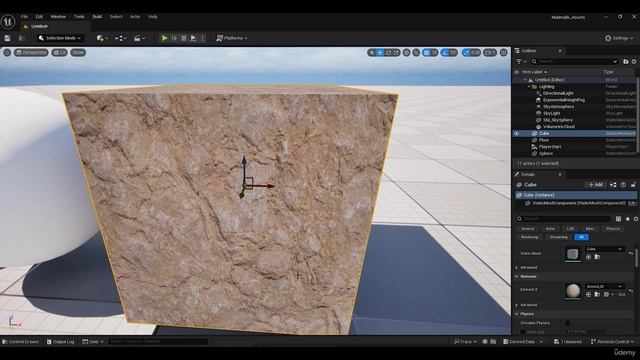The height and width of the screenshot is (360, 640).
Task: Select the Floor actor in the Outliner
Action: coord(544,140)
